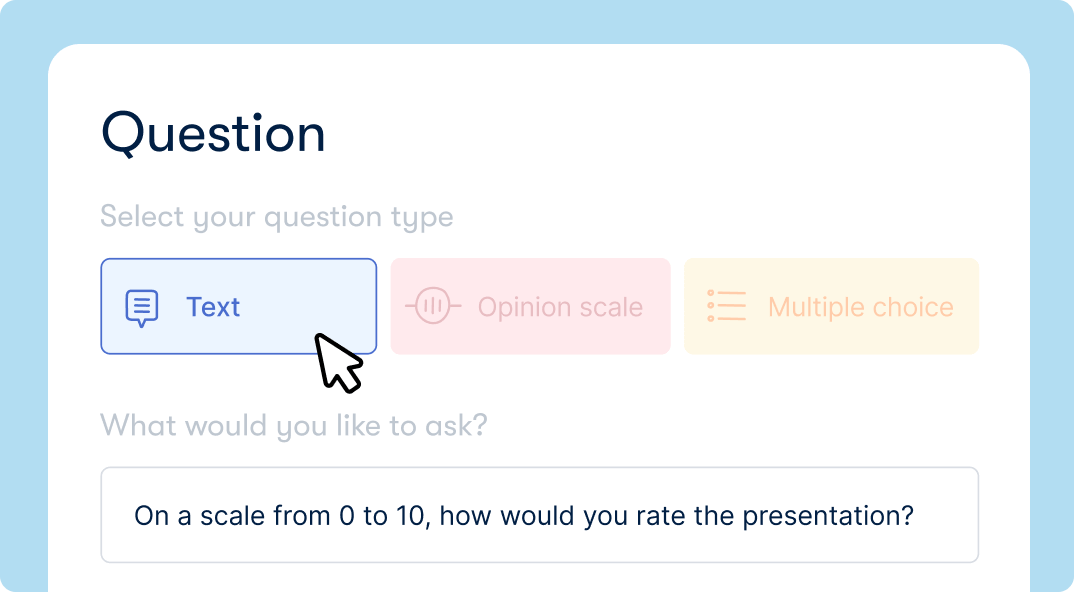This screenshot has height=592, width=1074.
Task: Click the 'What would you like to ask?' label
Action: [x=293, y=425]
